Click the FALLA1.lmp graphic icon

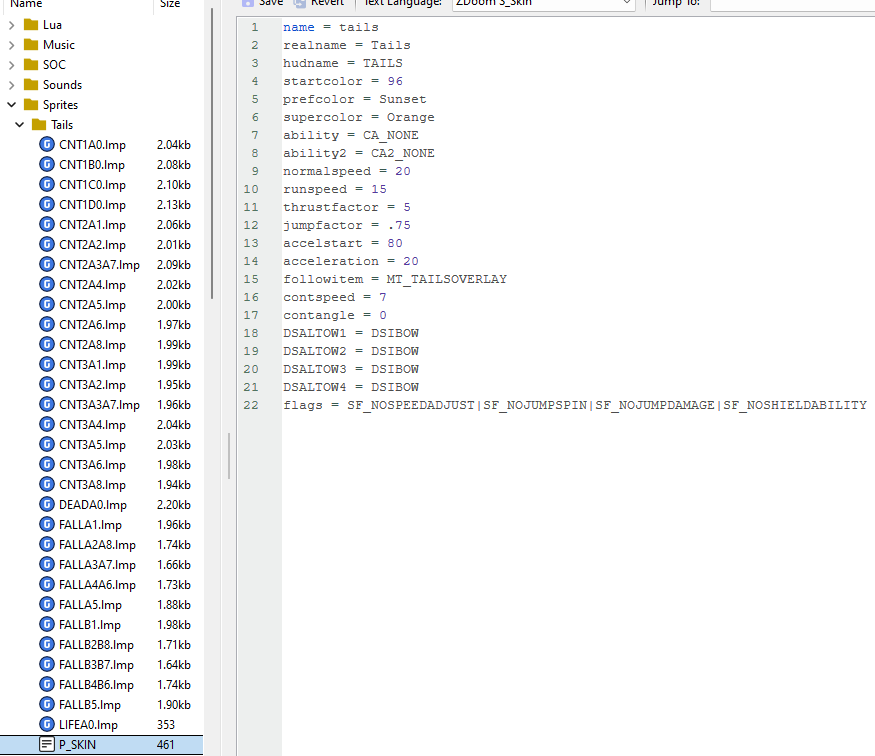[47, 524]
